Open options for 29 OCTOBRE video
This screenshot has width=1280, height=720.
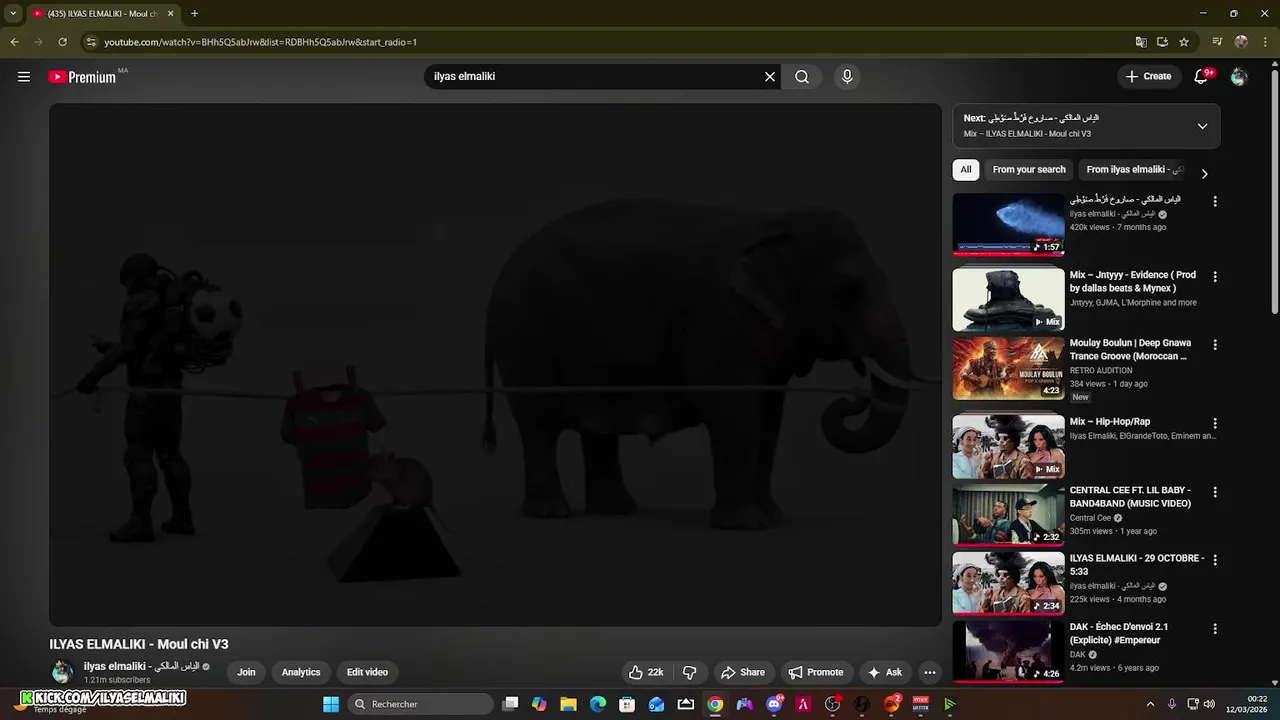pyautogui.click(x=1215, y=560)
